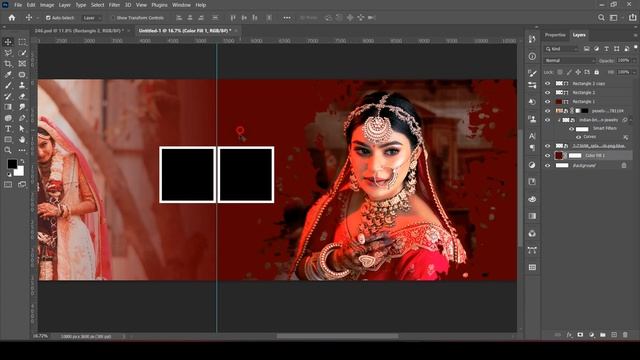Select the Hand tool
The width and height of the screenshot is (640, 360).
point(22,140)
